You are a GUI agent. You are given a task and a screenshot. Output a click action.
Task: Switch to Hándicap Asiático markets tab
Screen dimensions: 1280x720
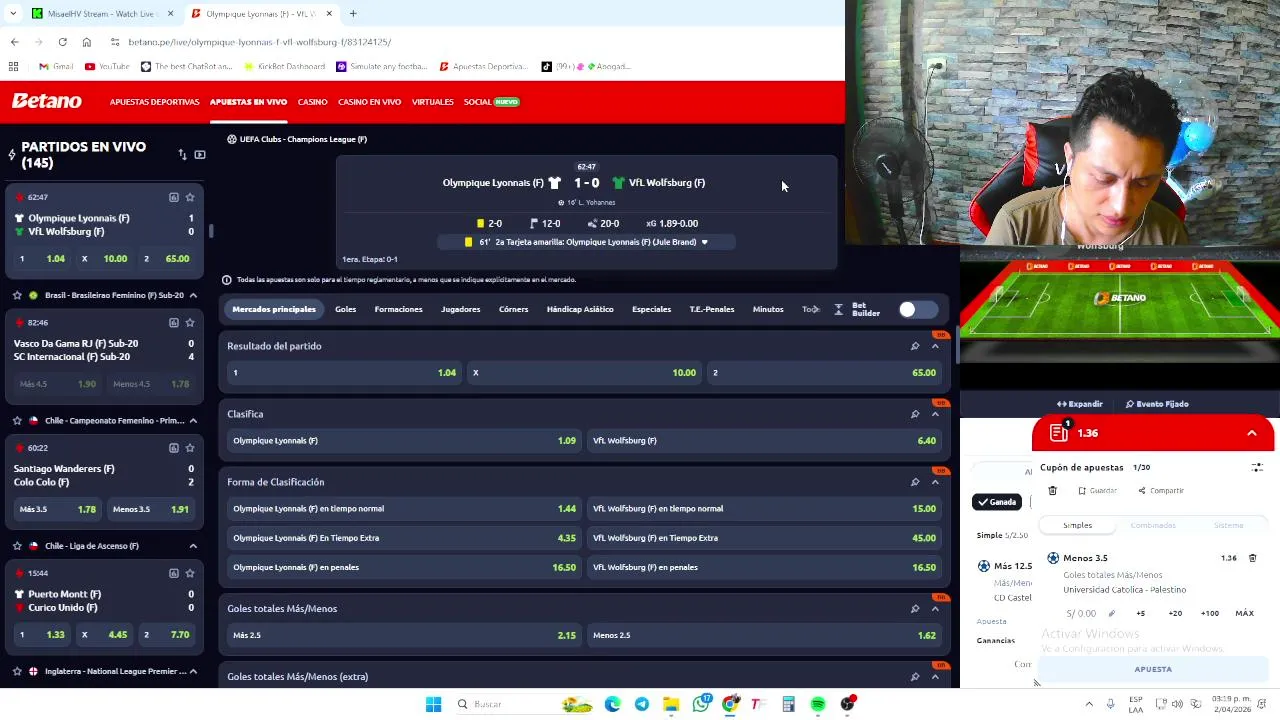tap(580, 309)
